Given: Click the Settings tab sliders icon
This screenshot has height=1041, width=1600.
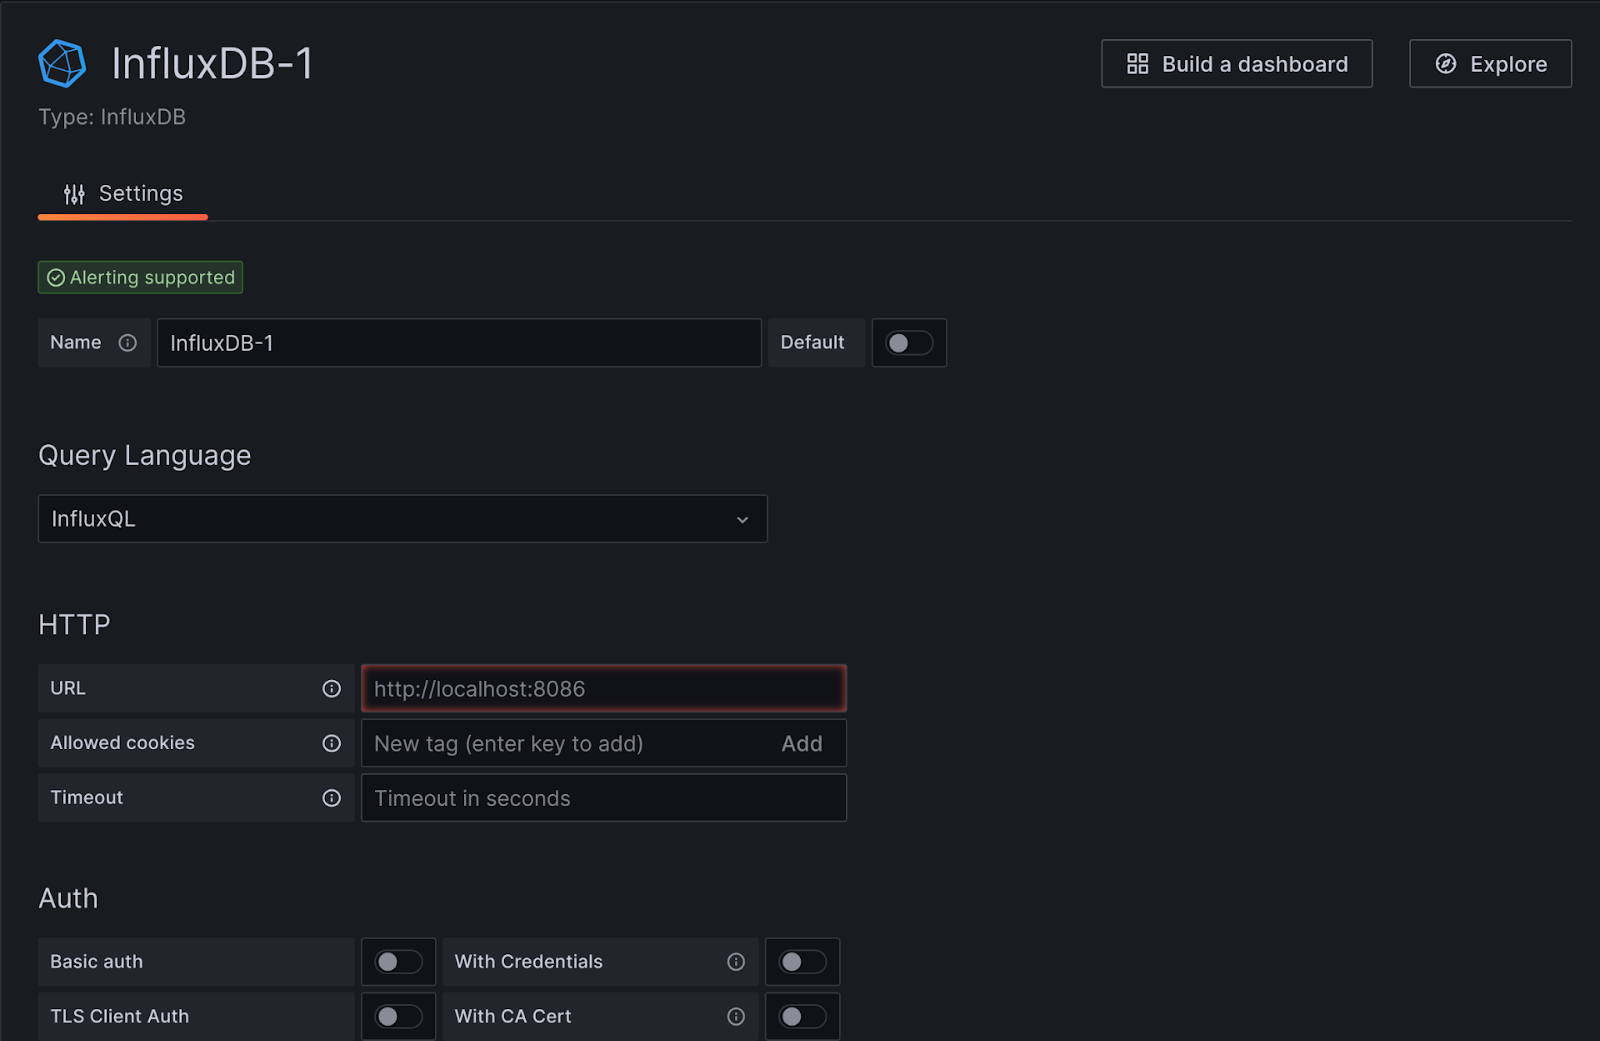Looking at the screenshot, I should [74, 194].
